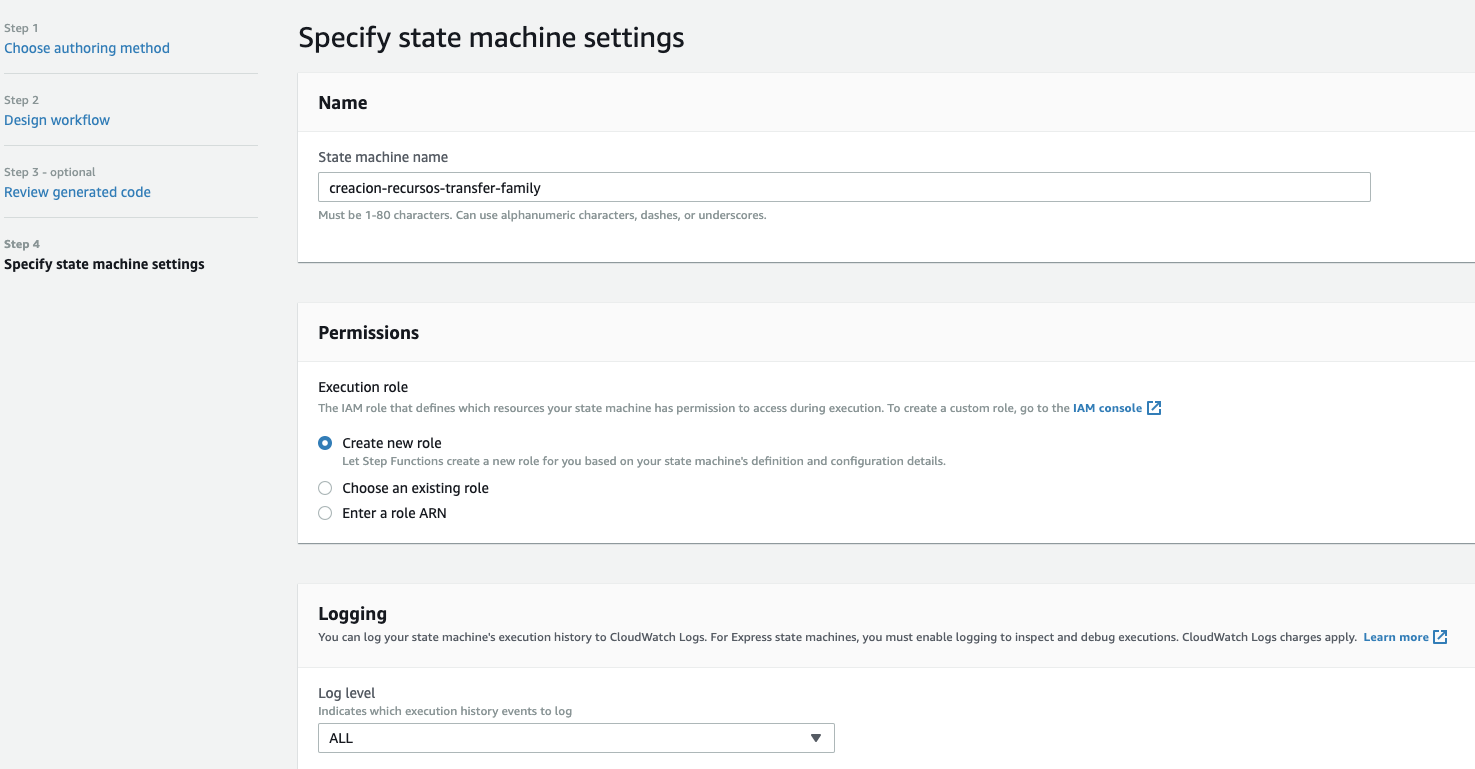Select the Enter a role ARN option
Screen dimensions: 1475x769
325,513
